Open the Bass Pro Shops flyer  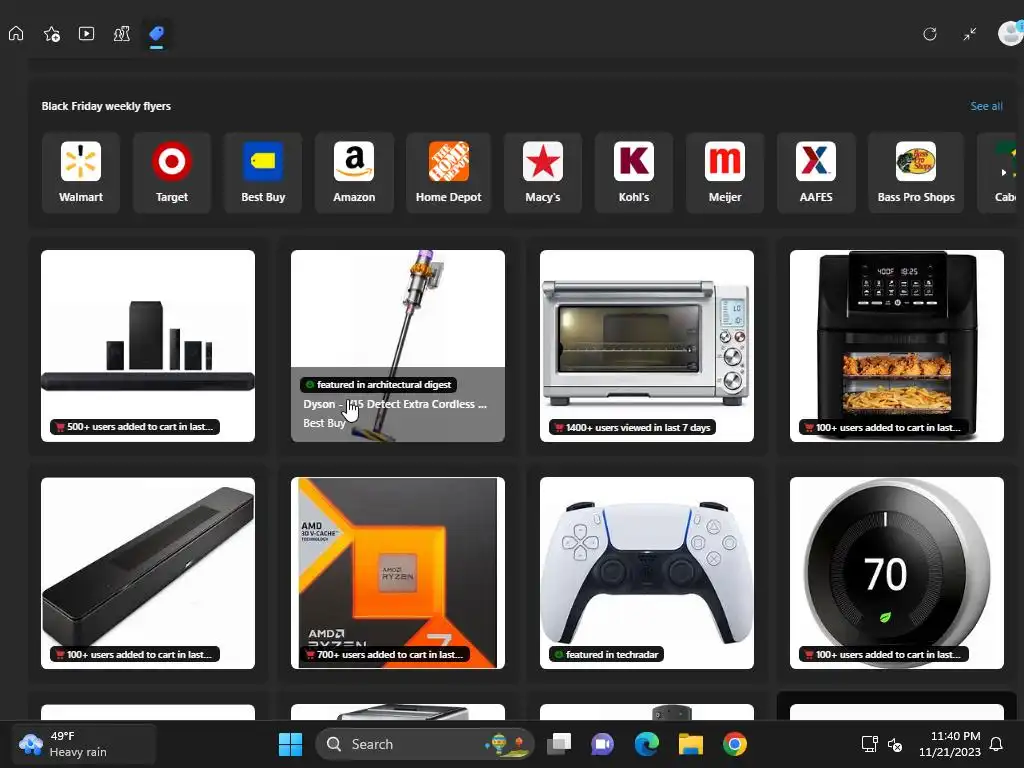tap(916, 172)
